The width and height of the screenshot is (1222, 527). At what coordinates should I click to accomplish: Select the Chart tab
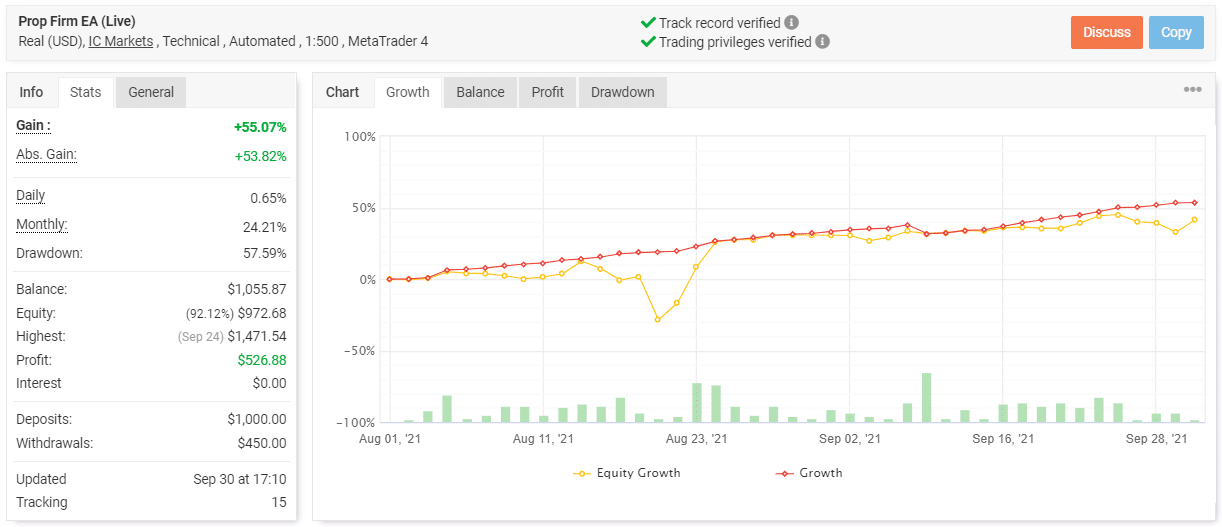[x=343, y=92]
